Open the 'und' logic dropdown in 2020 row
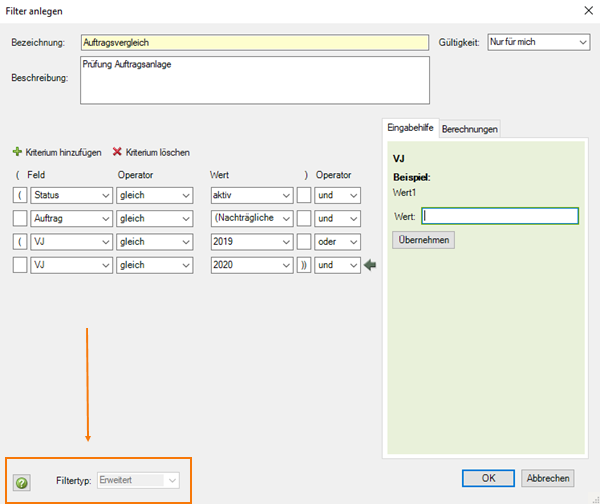This screenshot has height=504, width=600. tap(338, 265)
